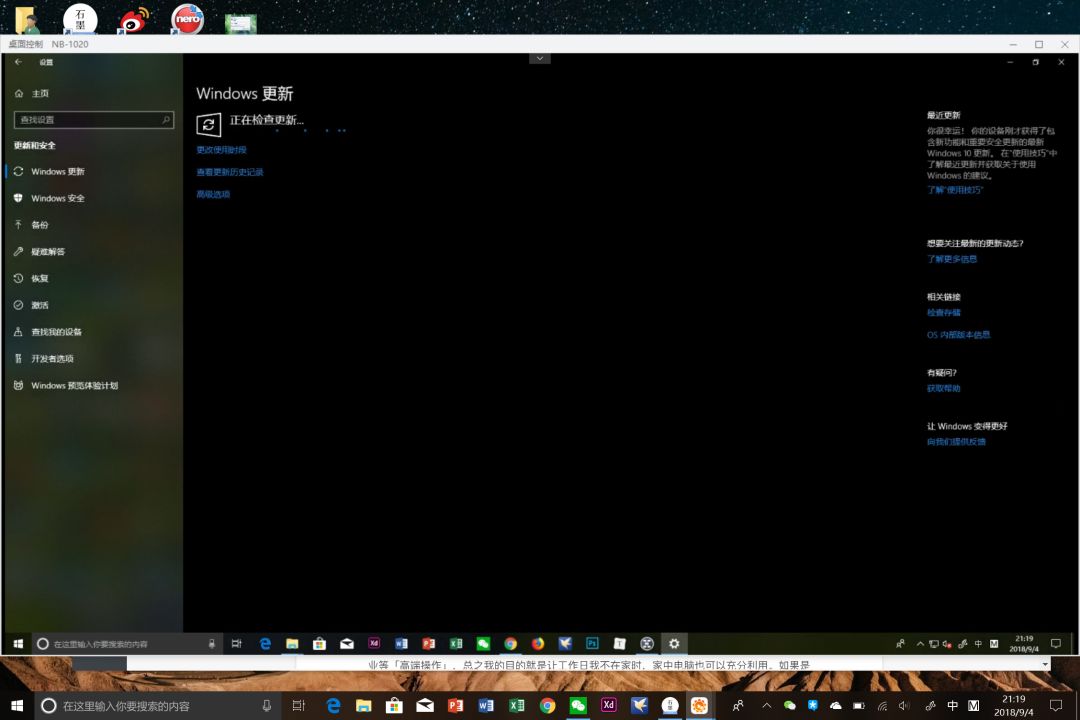This screenshot has width=1080, height=720.
Task: Open Photoshop in the remote taskbar
Action: 592,644
